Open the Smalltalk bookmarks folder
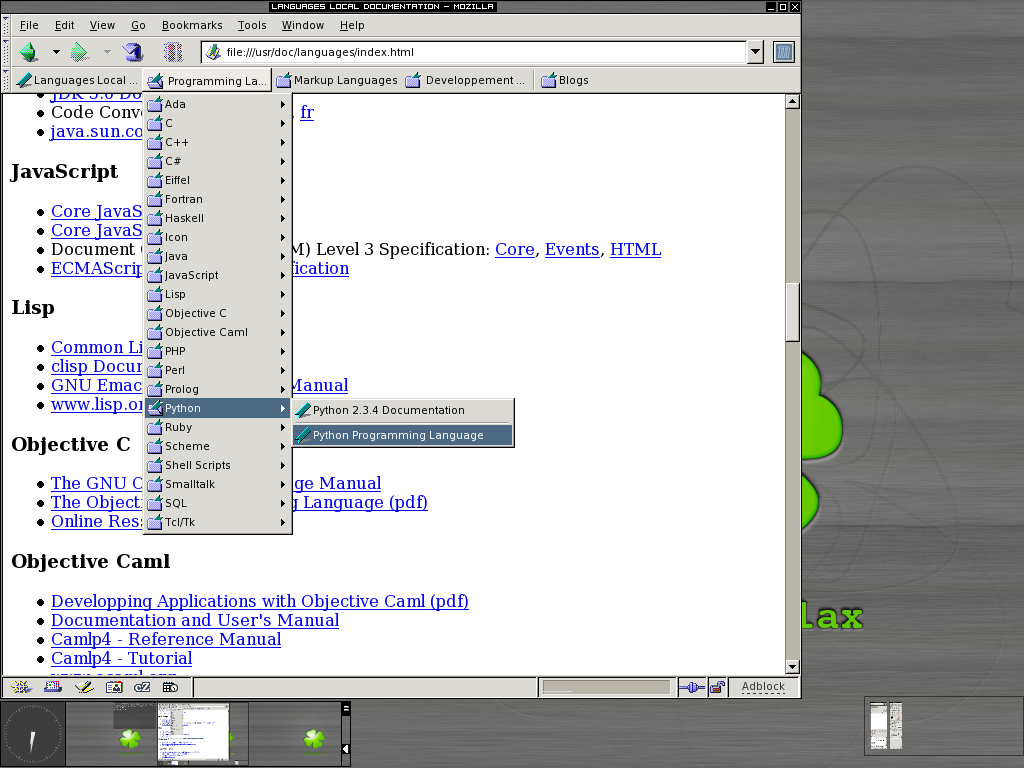Screen dimensions: 1024x768 (217, 484)
